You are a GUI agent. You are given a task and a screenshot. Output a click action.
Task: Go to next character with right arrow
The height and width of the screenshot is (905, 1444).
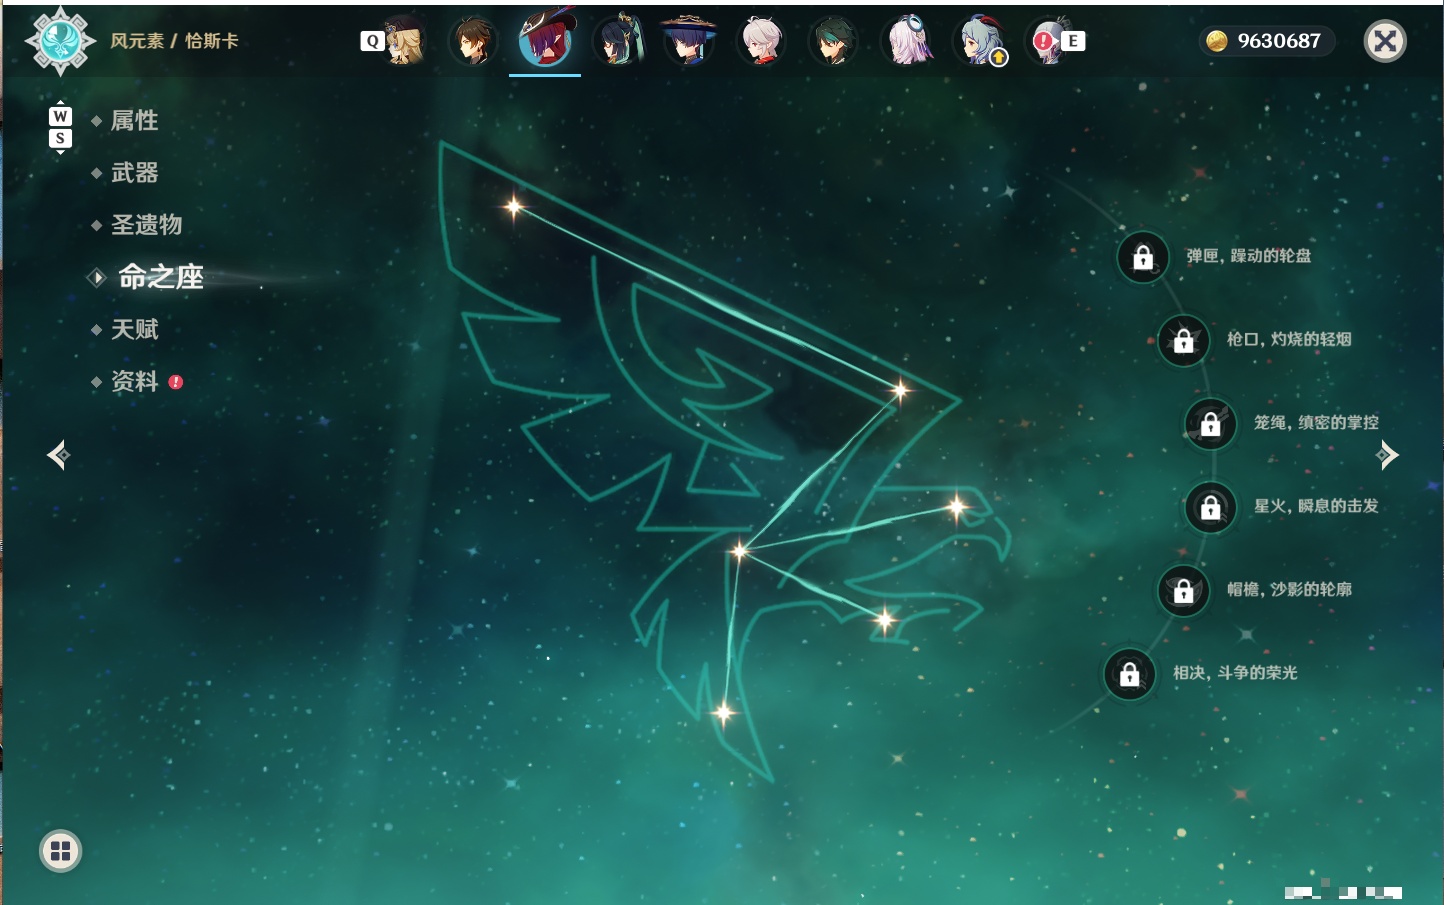1387,455
